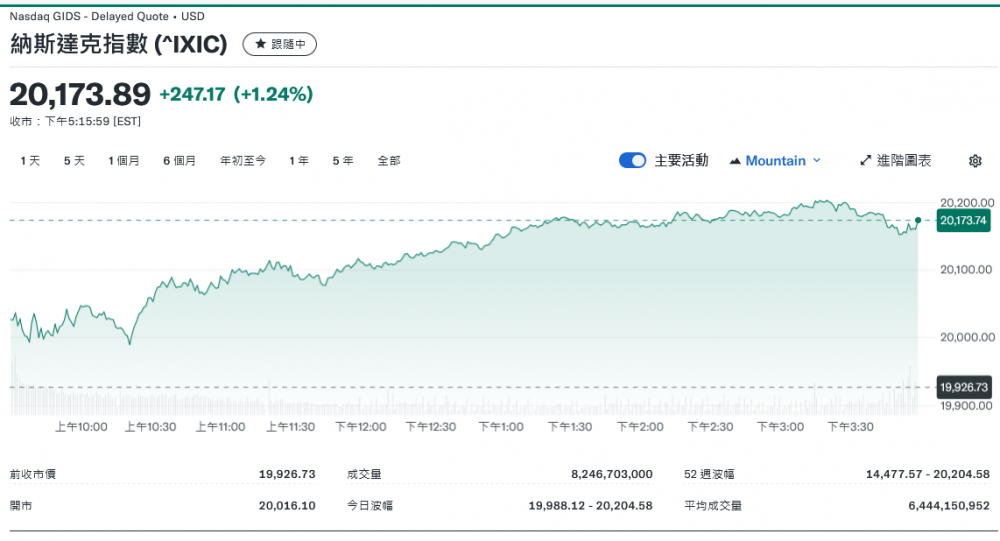This screenshot has width=1000, height=541.
Task: Choose the 1個月 chart range
Action: click(124, 161)
